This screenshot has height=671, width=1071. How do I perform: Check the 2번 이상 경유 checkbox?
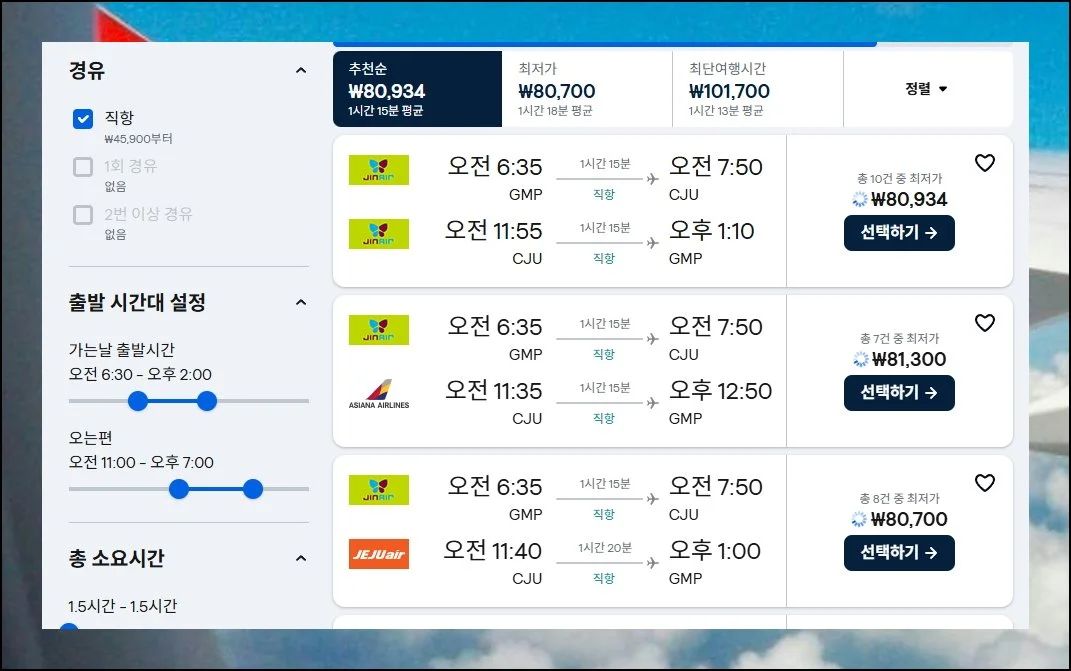pos(83,215)
